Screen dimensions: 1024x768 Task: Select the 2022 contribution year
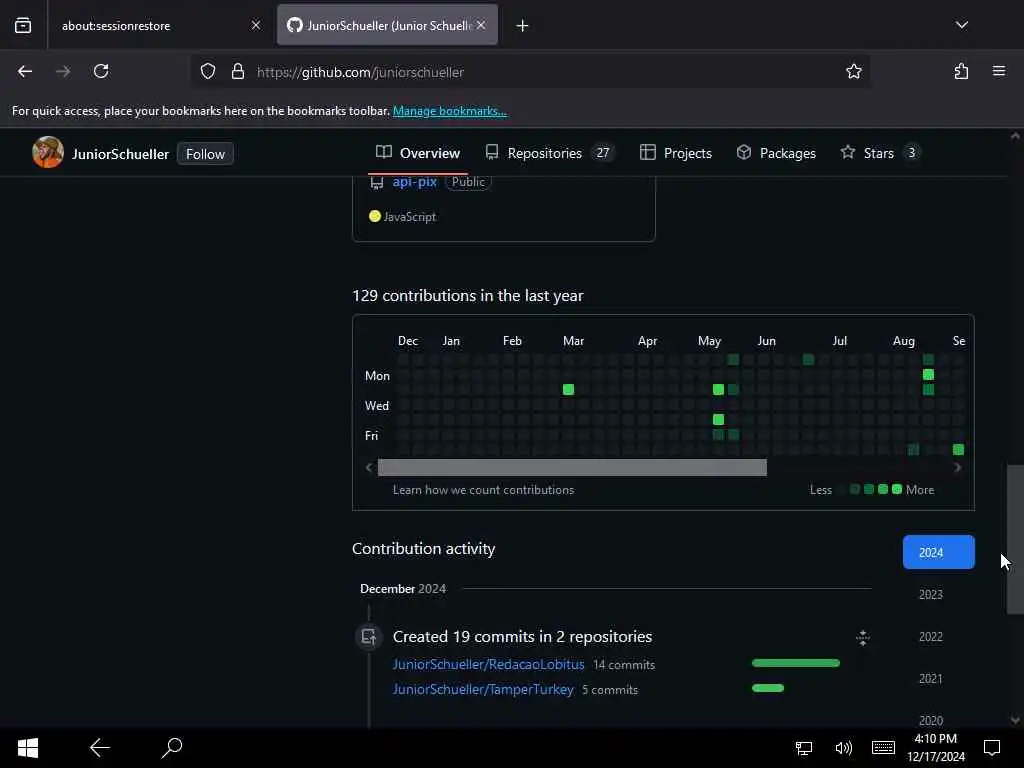[931, 637]
